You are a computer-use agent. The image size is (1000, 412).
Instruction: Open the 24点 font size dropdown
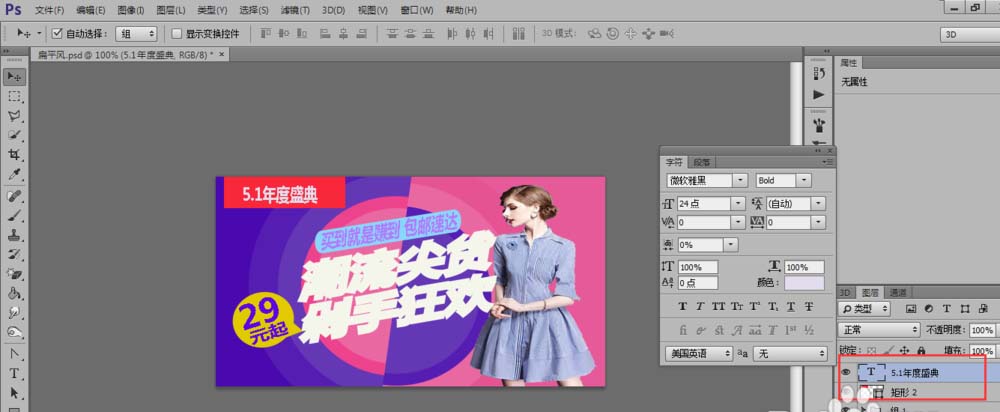(710, 203)
